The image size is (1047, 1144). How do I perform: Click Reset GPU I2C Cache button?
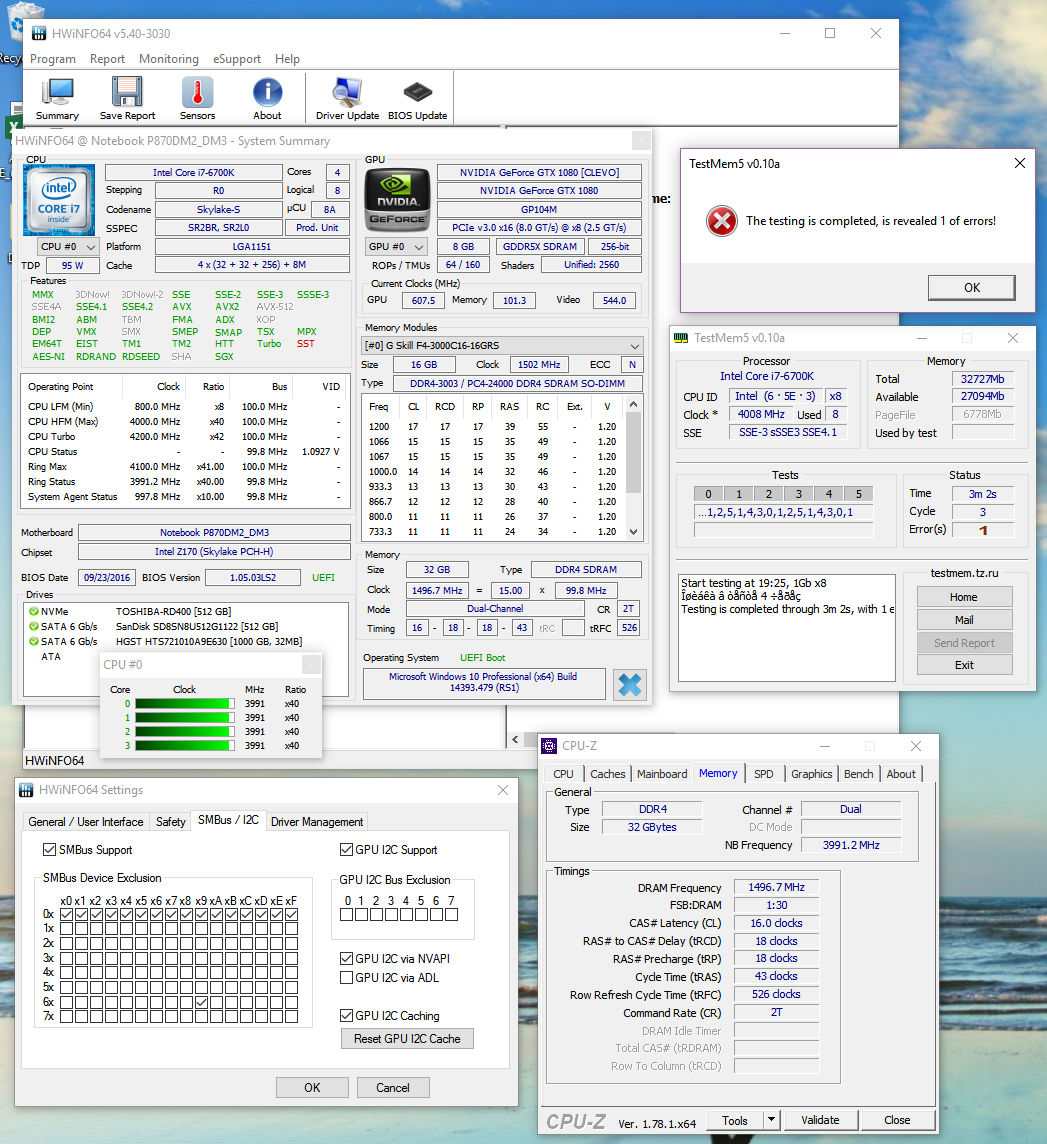pyautogui.click(x=407, y=1038)
